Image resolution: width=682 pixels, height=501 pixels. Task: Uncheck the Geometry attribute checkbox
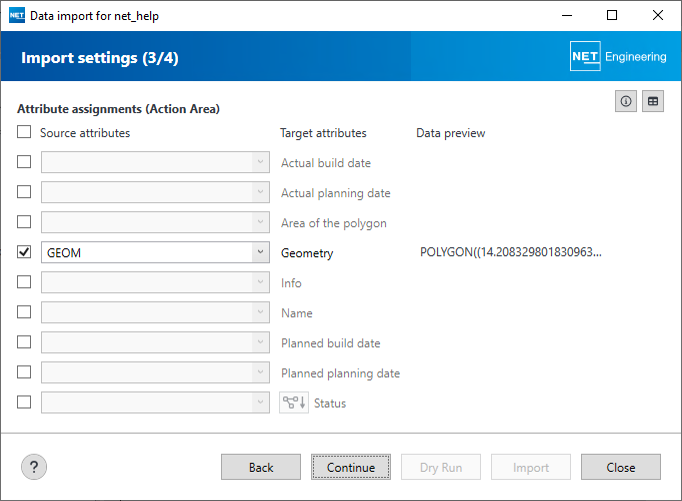pyautogui.click(x=24, y=253)
